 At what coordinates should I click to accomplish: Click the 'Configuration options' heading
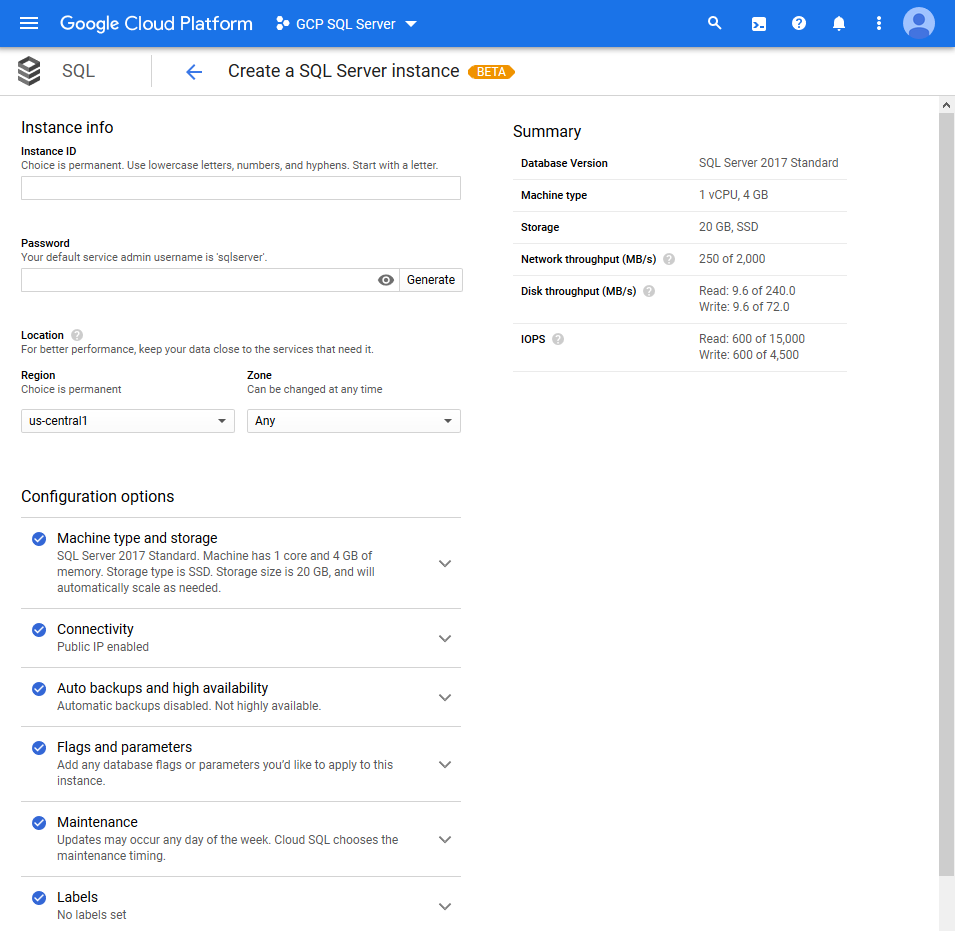point(97,497)
